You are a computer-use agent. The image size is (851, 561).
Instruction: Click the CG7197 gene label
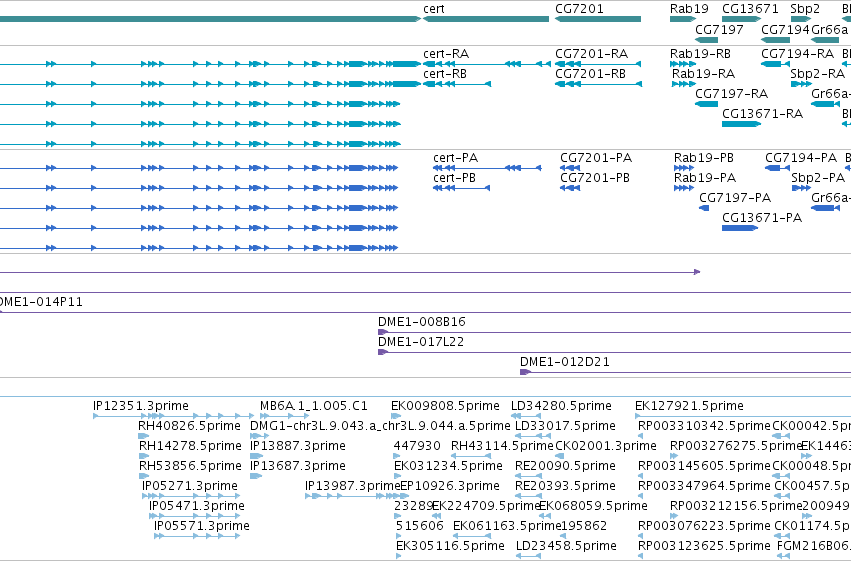719,29
